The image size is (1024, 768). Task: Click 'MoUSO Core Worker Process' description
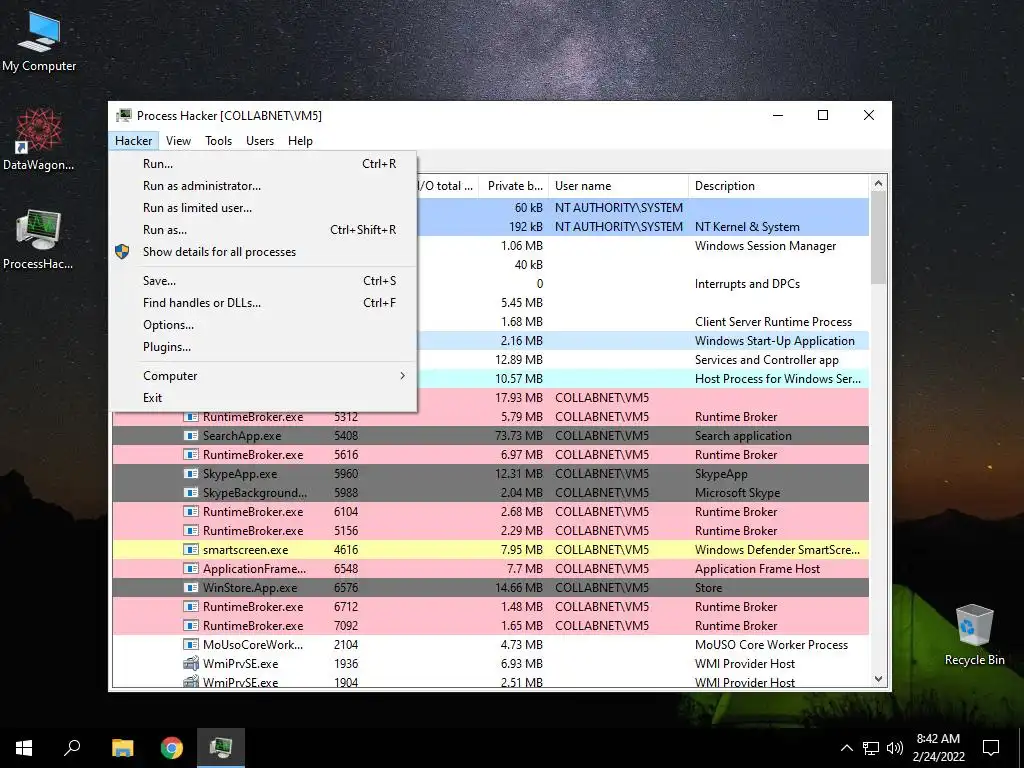pos(771,645)
